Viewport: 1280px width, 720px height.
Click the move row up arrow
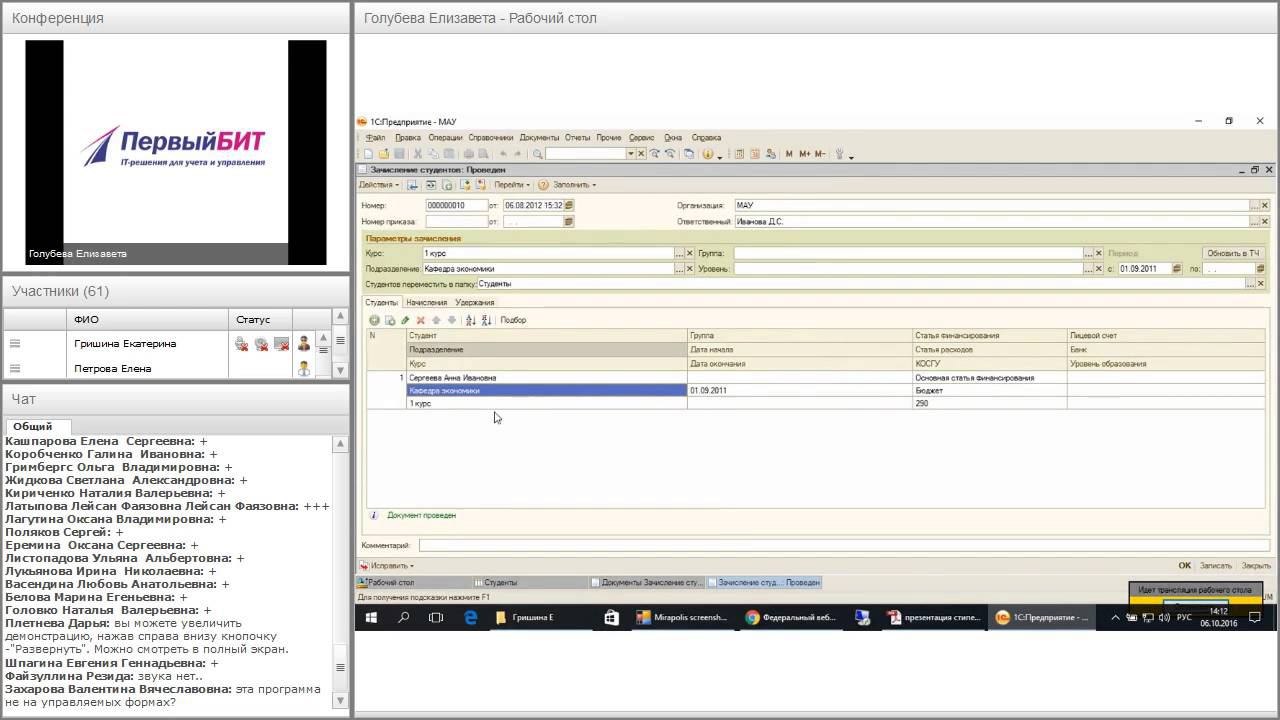click(436, 320)
